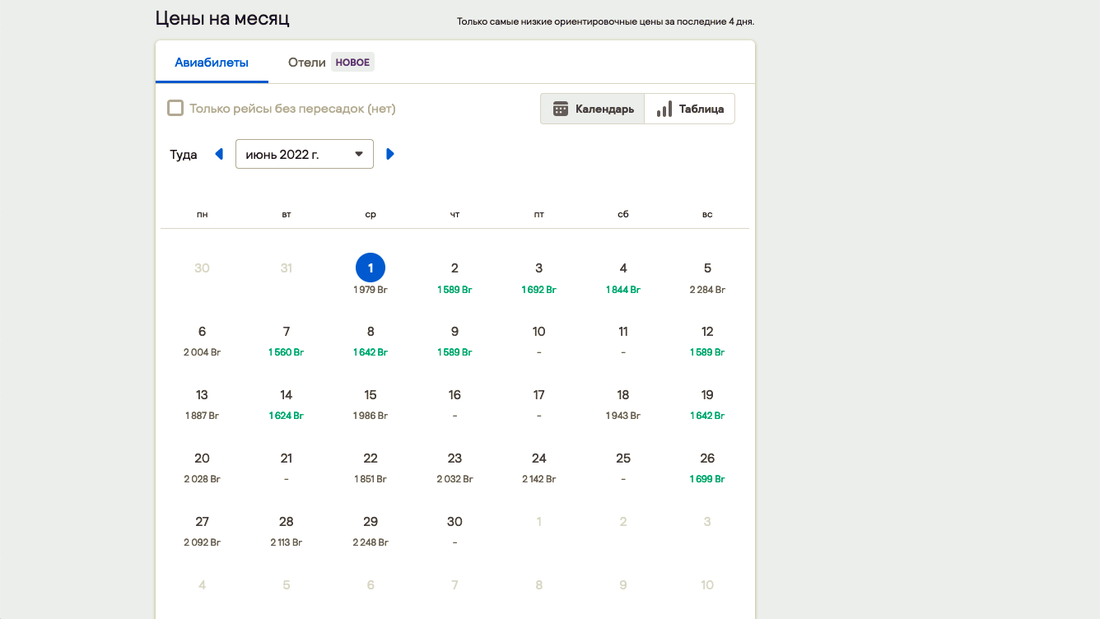1100x619 pixels.
Task: Select June 24 priced 2 142 Br
Action: [x=539, y=467]
